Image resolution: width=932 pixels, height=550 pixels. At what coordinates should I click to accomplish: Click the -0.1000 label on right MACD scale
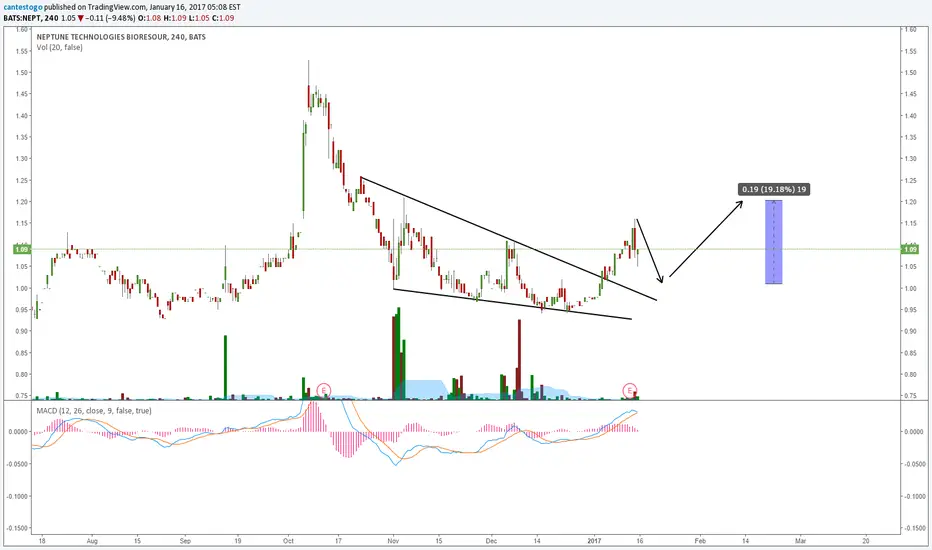[x=913, y=496]
